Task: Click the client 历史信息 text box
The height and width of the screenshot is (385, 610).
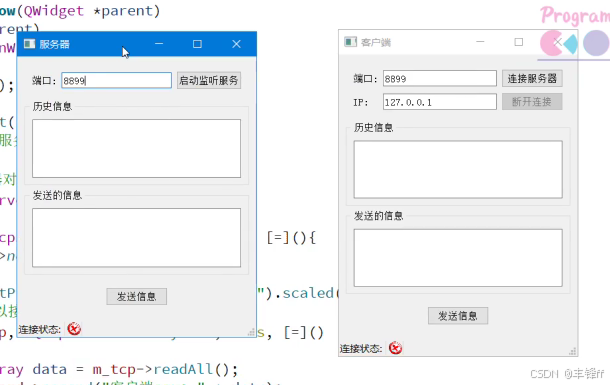Action: click(458, 170)
